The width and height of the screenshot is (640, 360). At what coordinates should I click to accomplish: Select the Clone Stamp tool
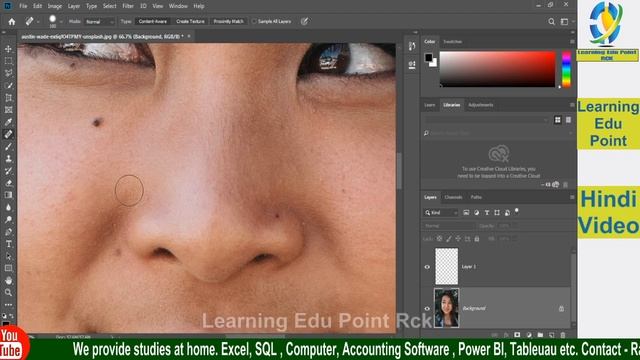pyautogui.click(x=8, y=159)
